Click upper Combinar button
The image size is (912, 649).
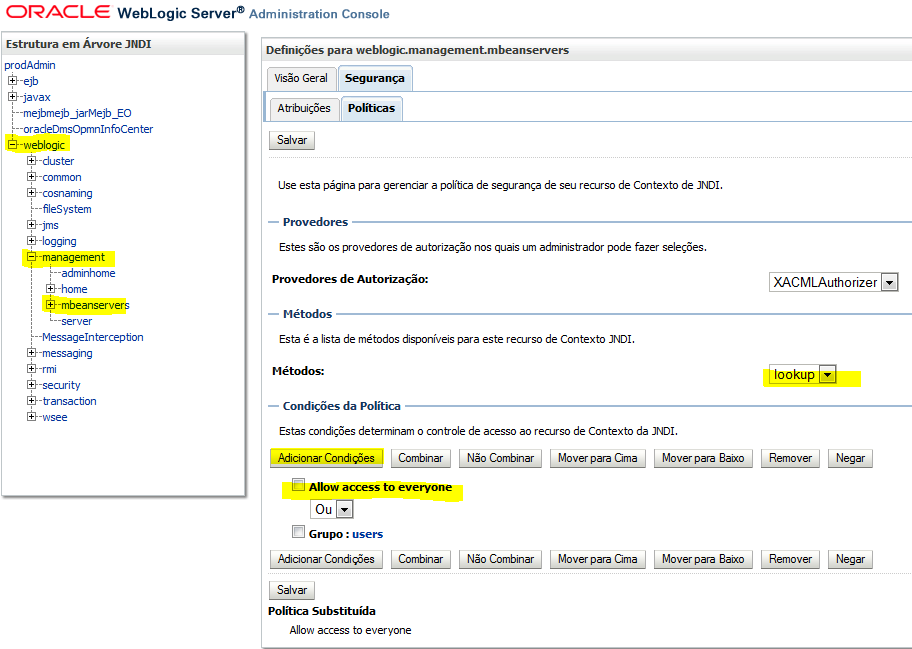(421, 458)
